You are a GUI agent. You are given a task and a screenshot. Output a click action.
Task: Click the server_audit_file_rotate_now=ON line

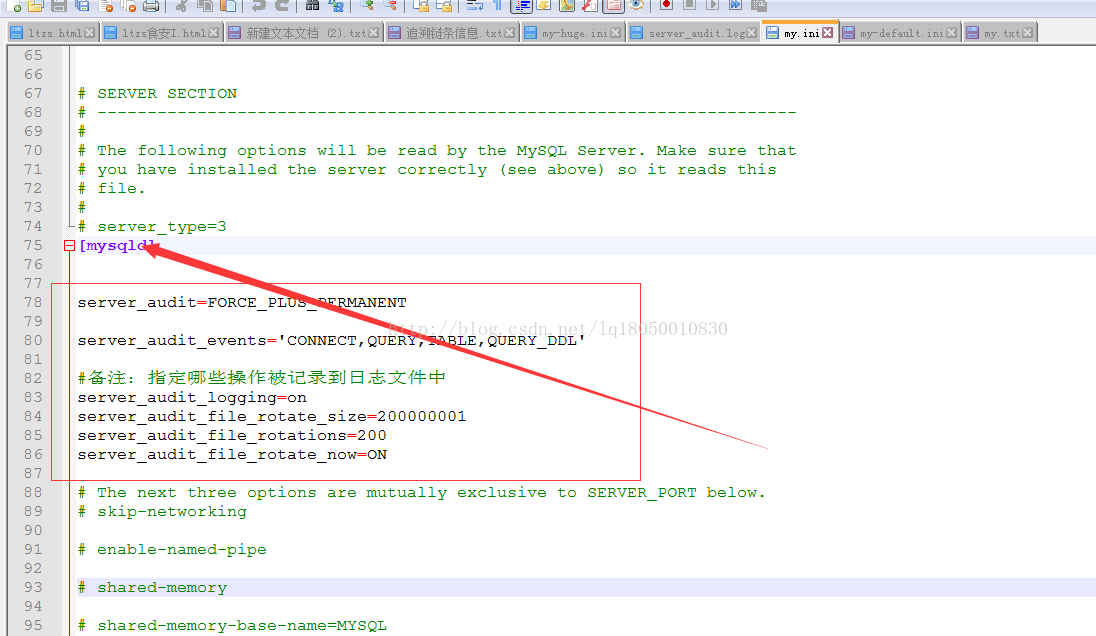point(232,454)
